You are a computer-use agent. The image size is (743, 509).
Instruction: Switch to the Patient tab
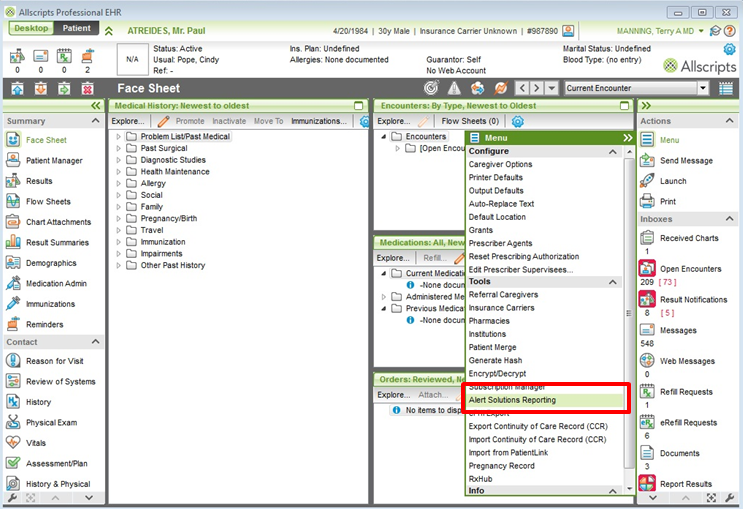click(76, 28)
